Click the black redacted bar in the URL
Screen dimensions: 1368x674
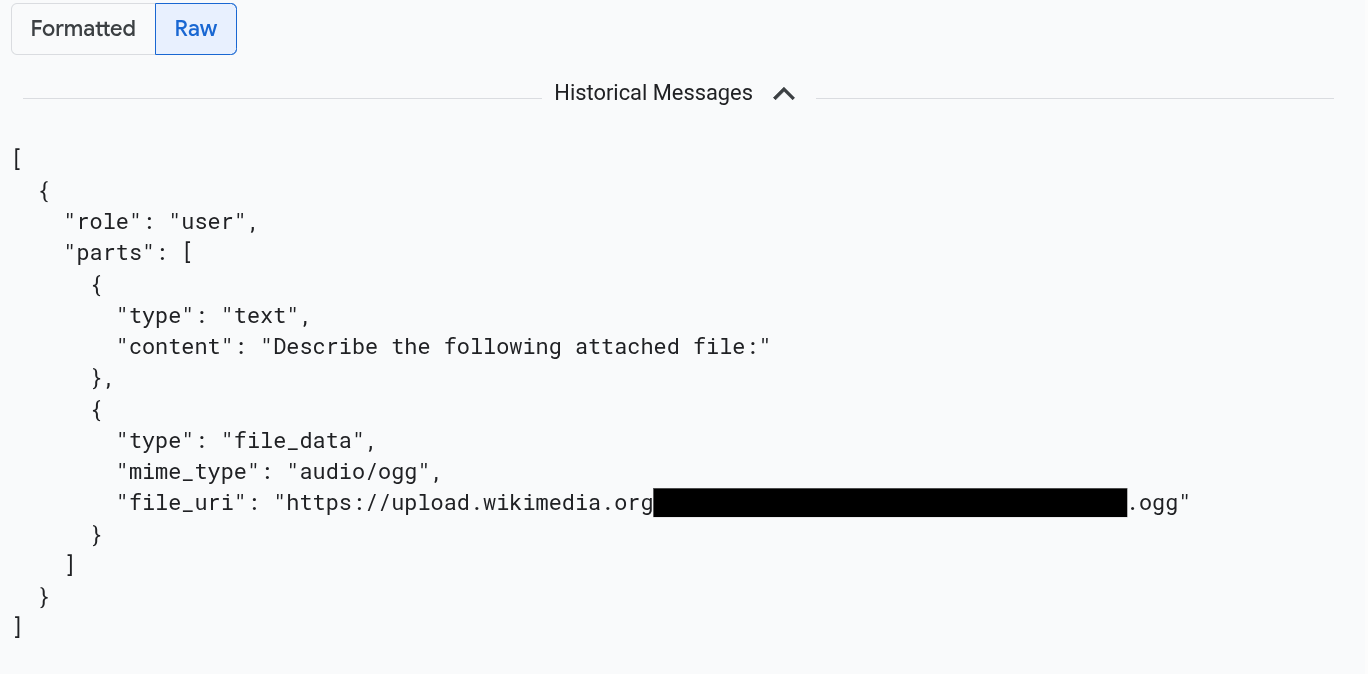coord(890,503)
